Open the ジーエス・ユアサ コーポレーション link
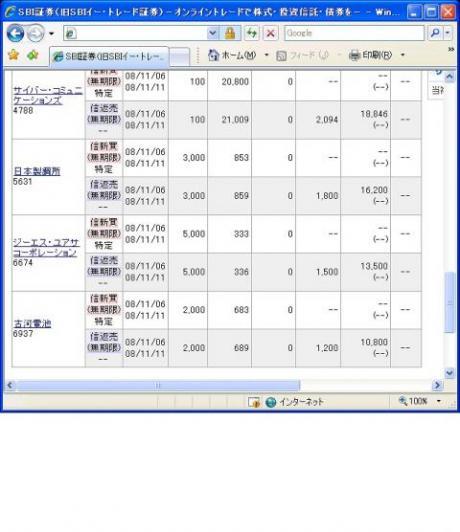The height and width of the screenshot is (532, 460). (46, 247)
